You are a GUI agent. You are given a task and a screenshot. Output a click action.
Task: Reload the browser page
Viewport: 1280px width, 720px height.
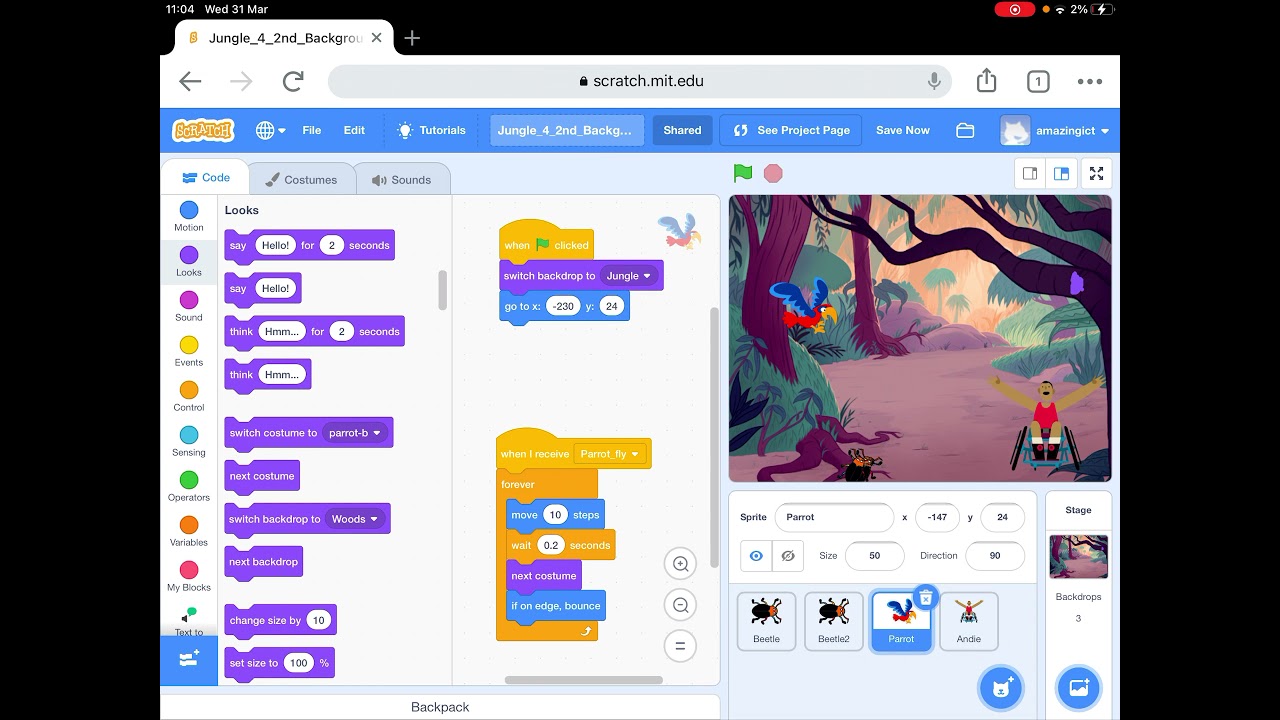[x=293, y=81]
